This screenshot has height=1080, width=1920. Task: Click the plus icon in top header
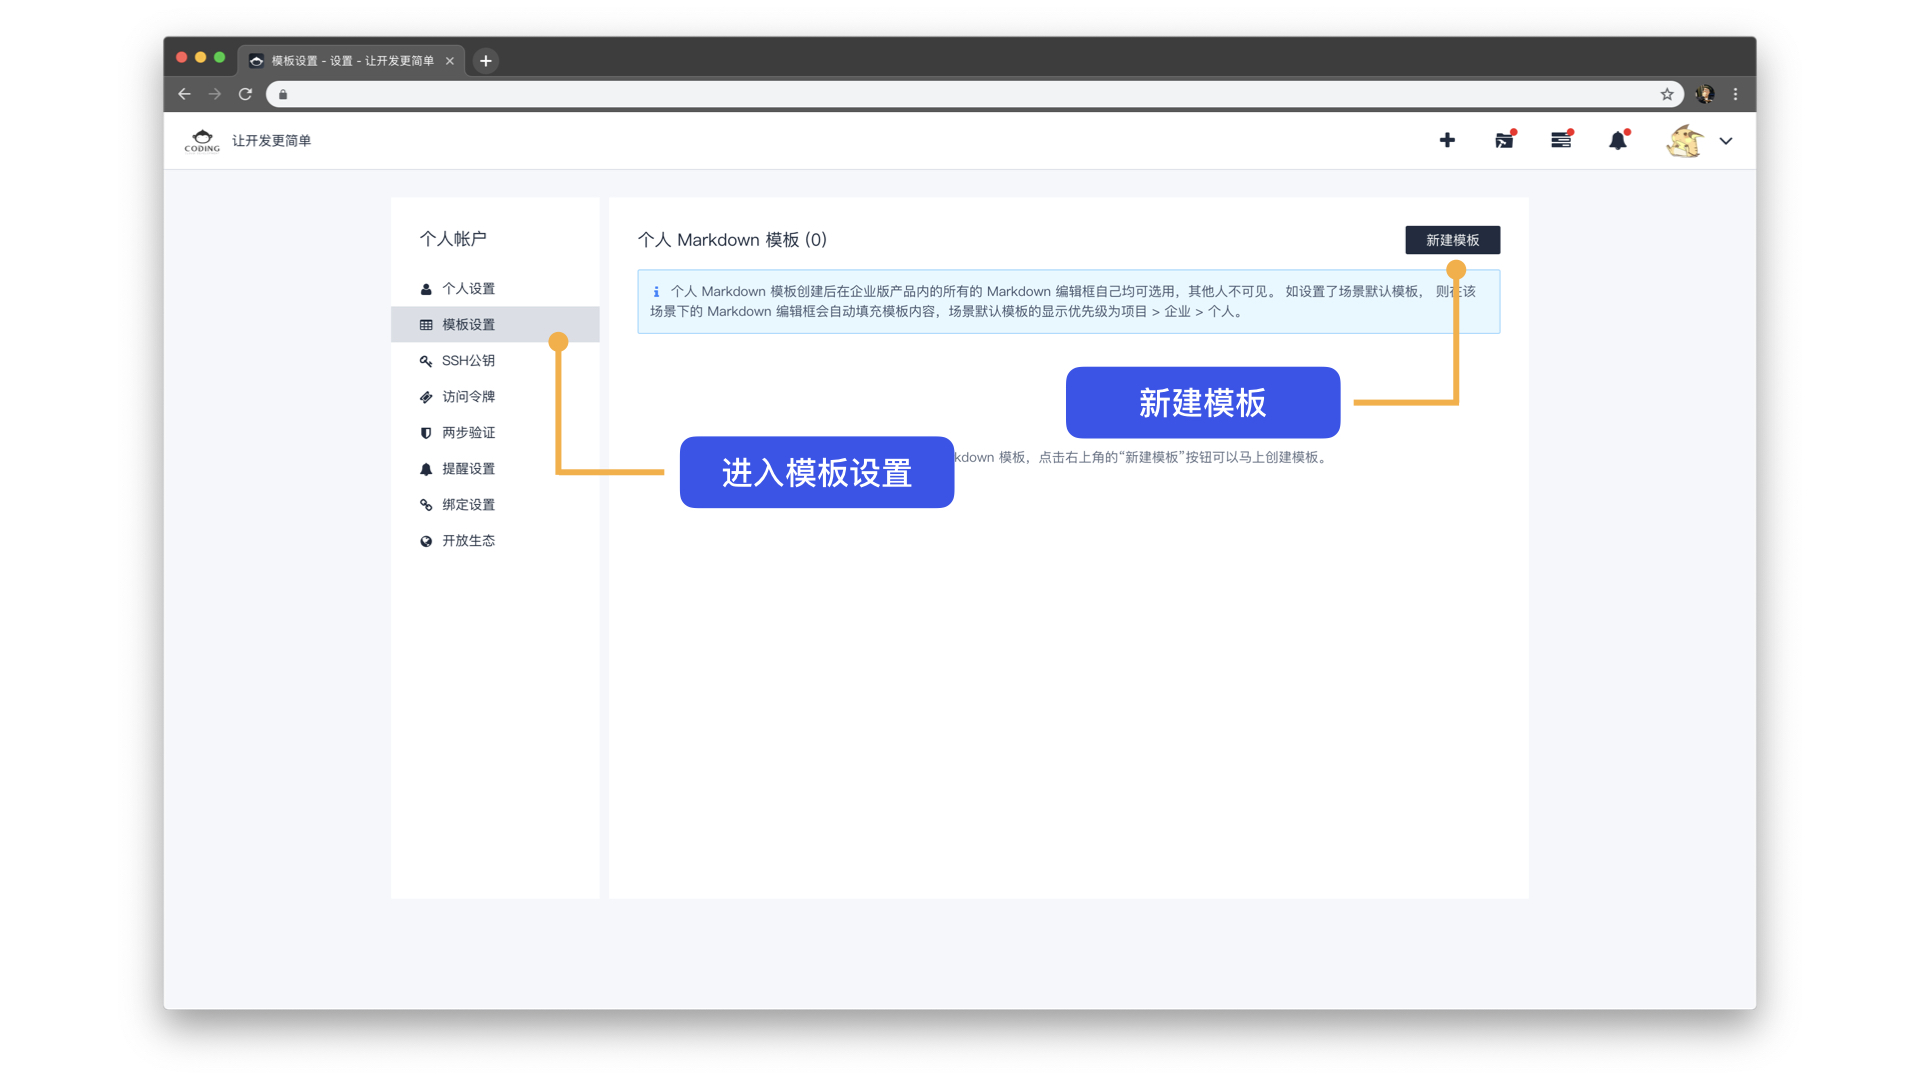pyautogui.click(x=1447, y=140)
